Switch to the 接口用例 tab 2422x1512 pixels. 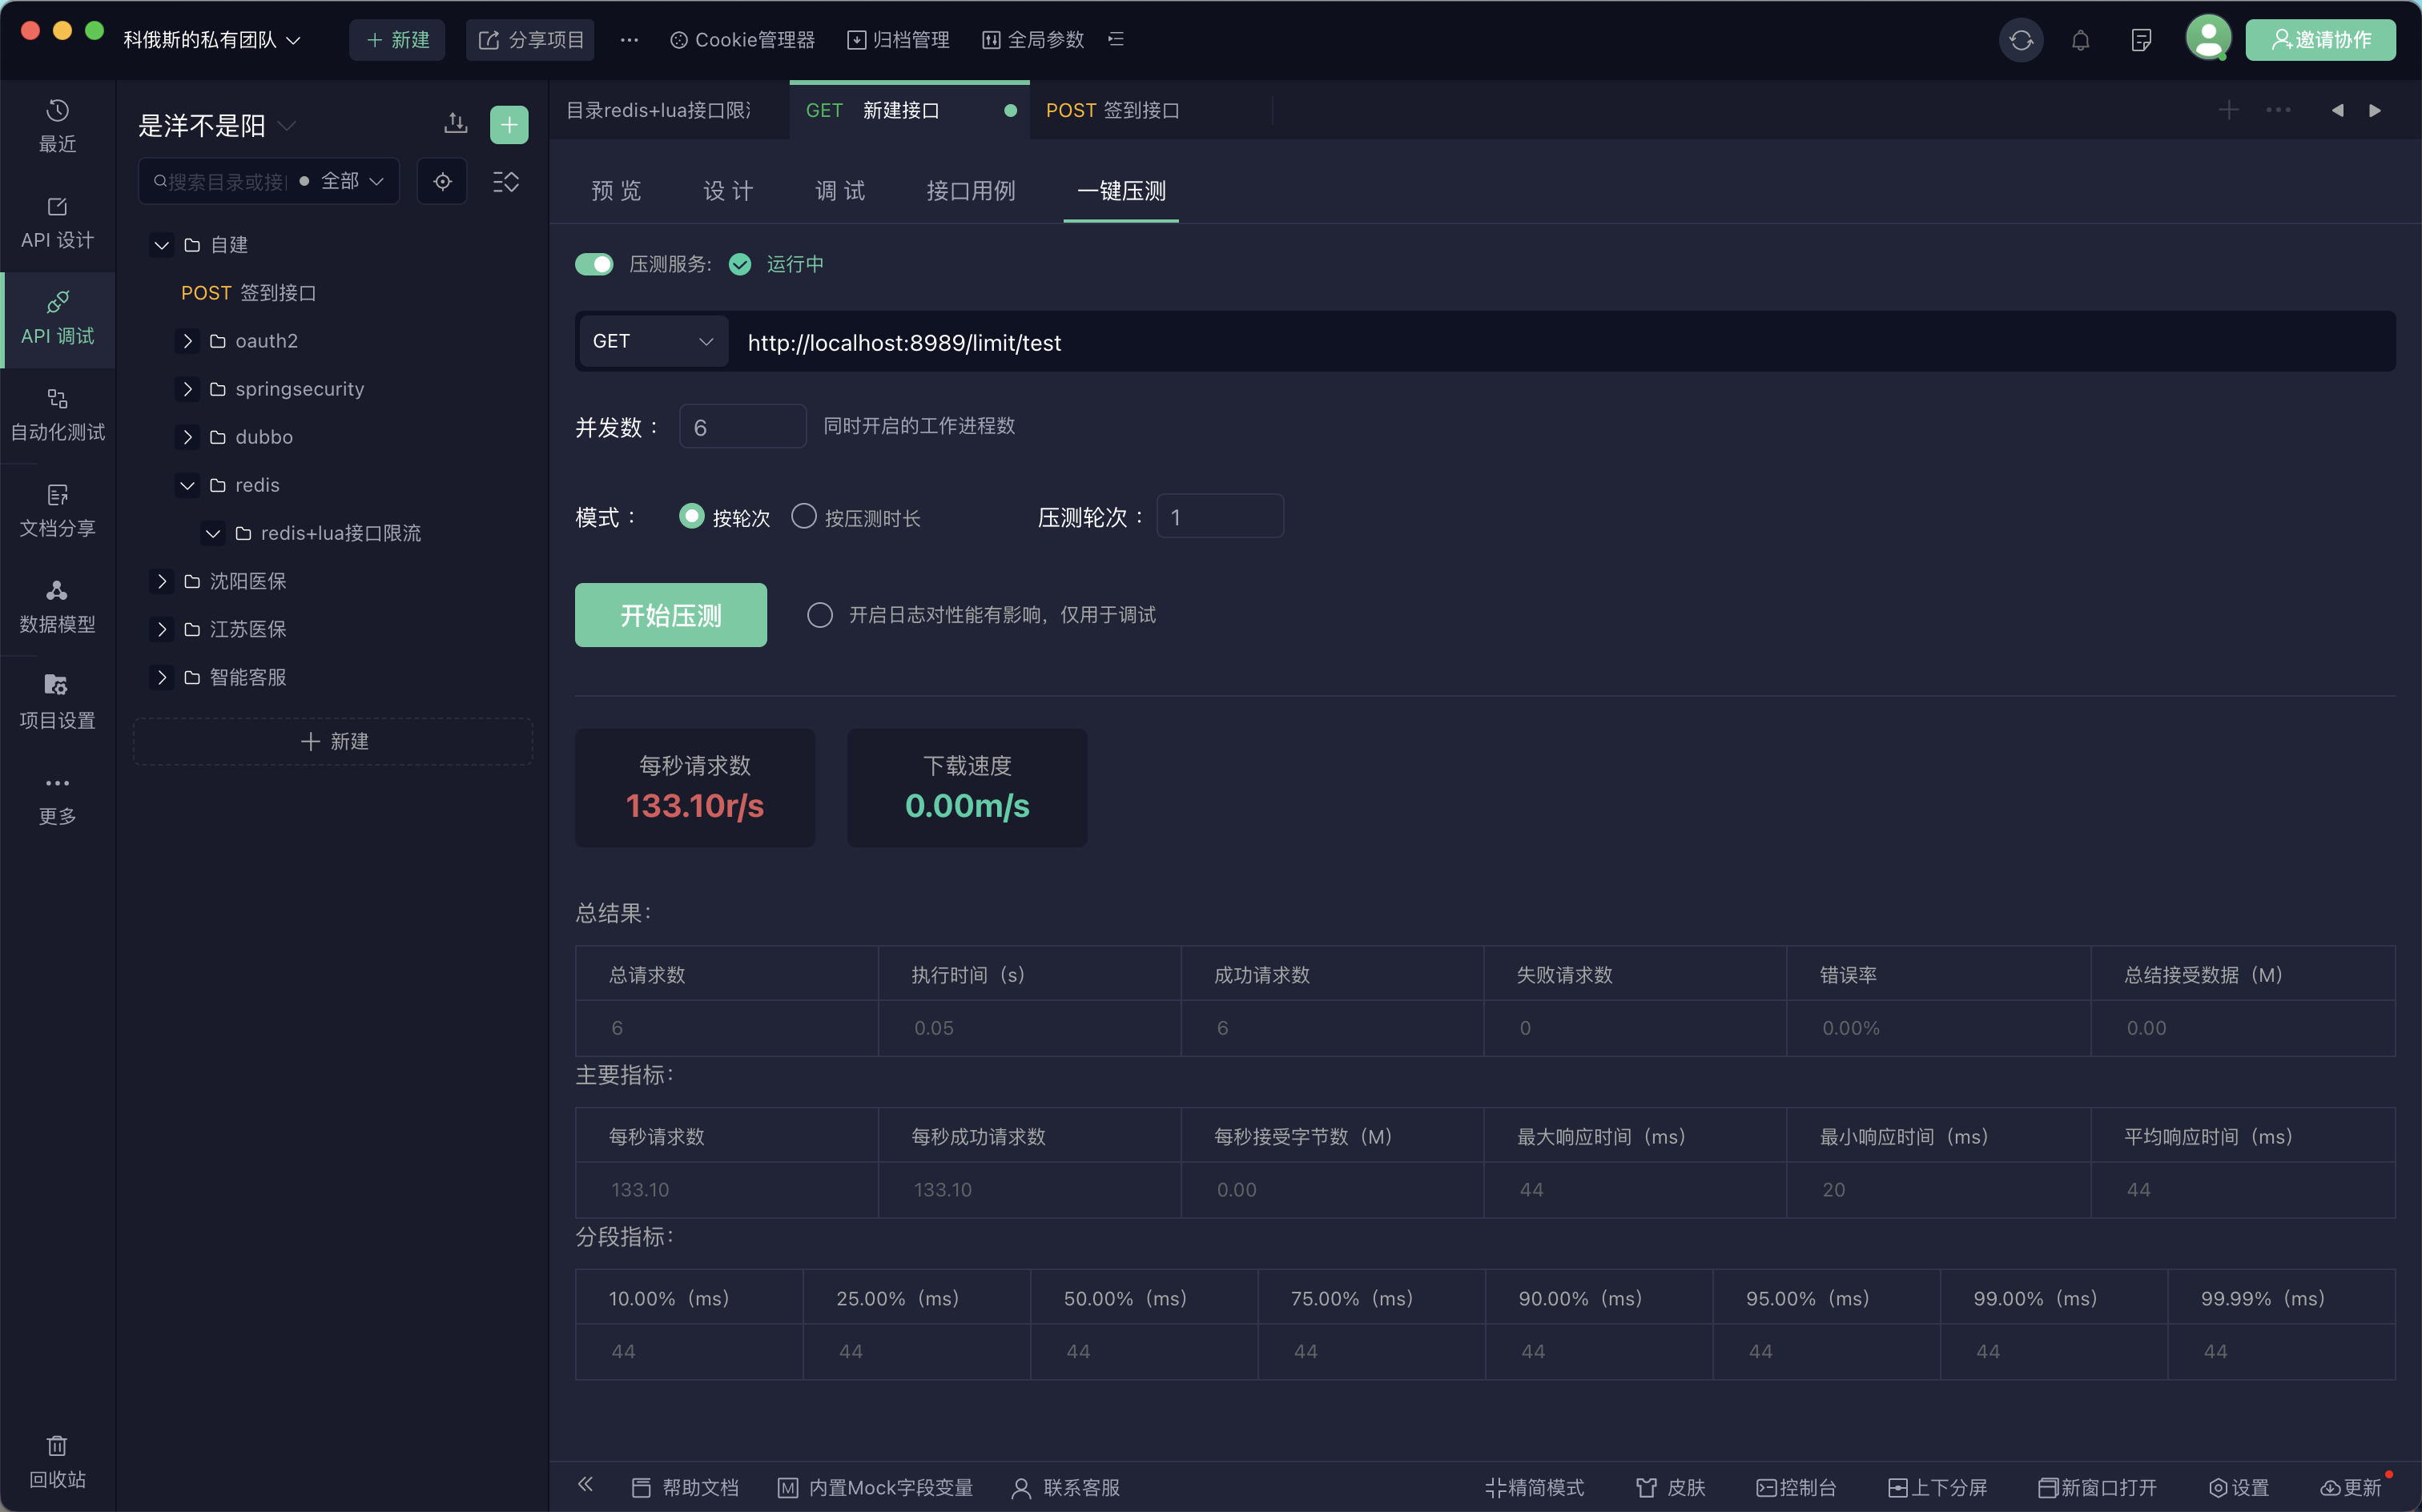tap(970, 191)
